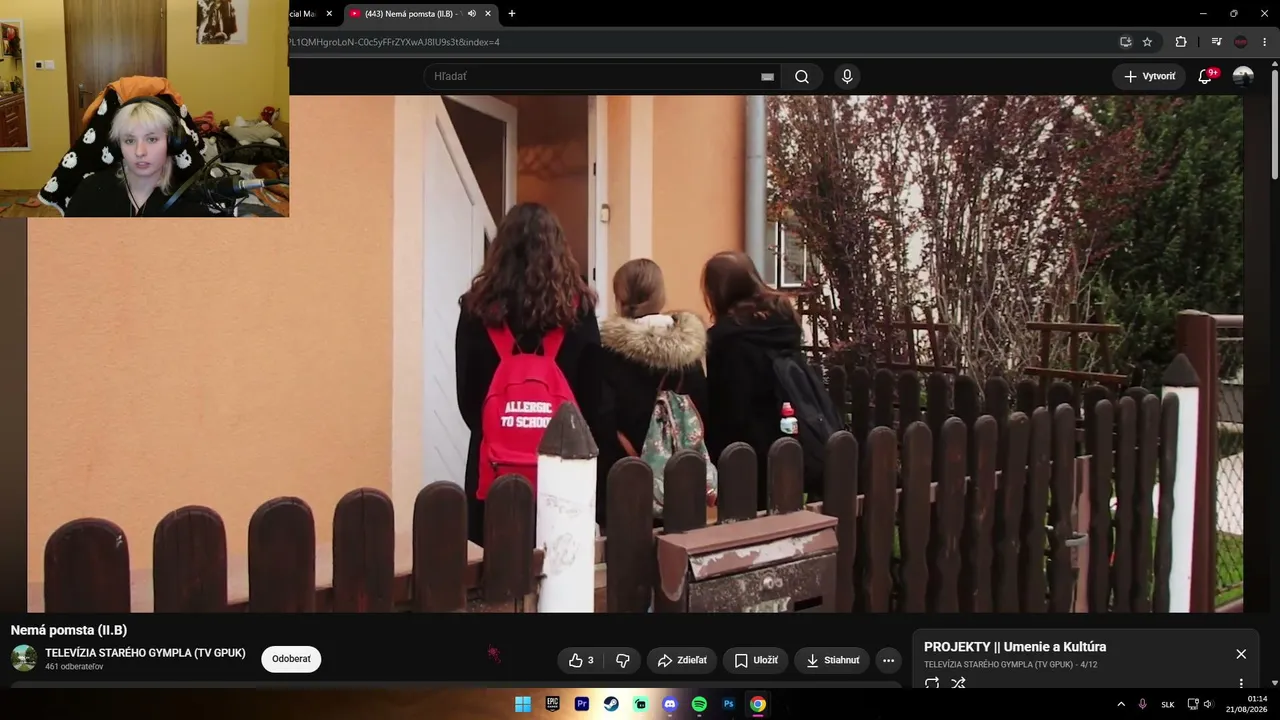Open the on-screen keyboard in search box
This screenshot has height=720, width=1280.
(767, 77)
